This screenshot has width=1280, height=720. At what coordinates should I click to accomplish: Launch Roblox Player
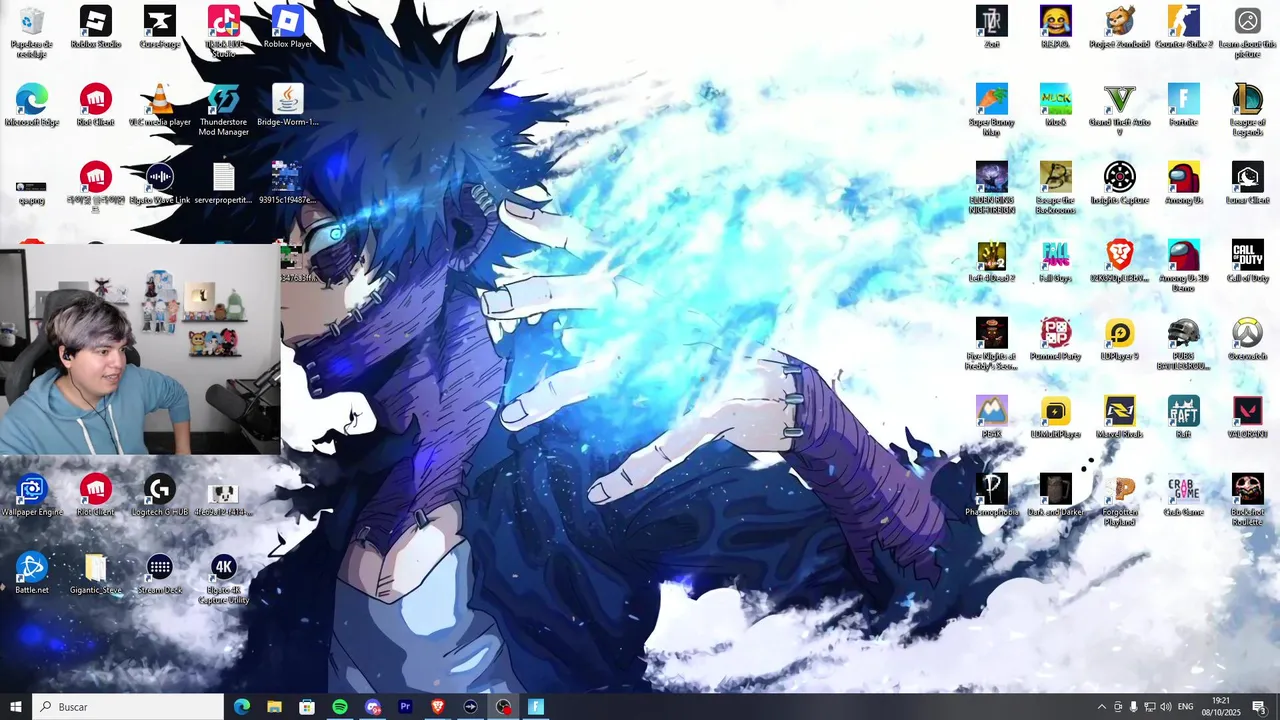[x=288, y=27]
